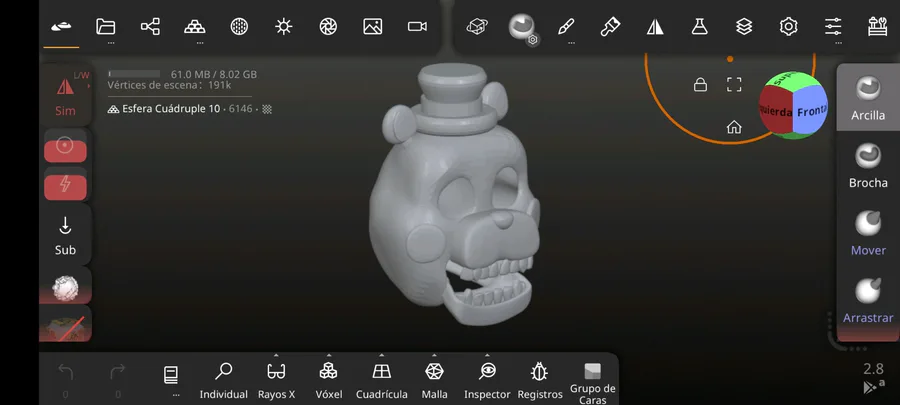Click the Frontal face of view cube

pyautogui.click(x=810, y=110)
